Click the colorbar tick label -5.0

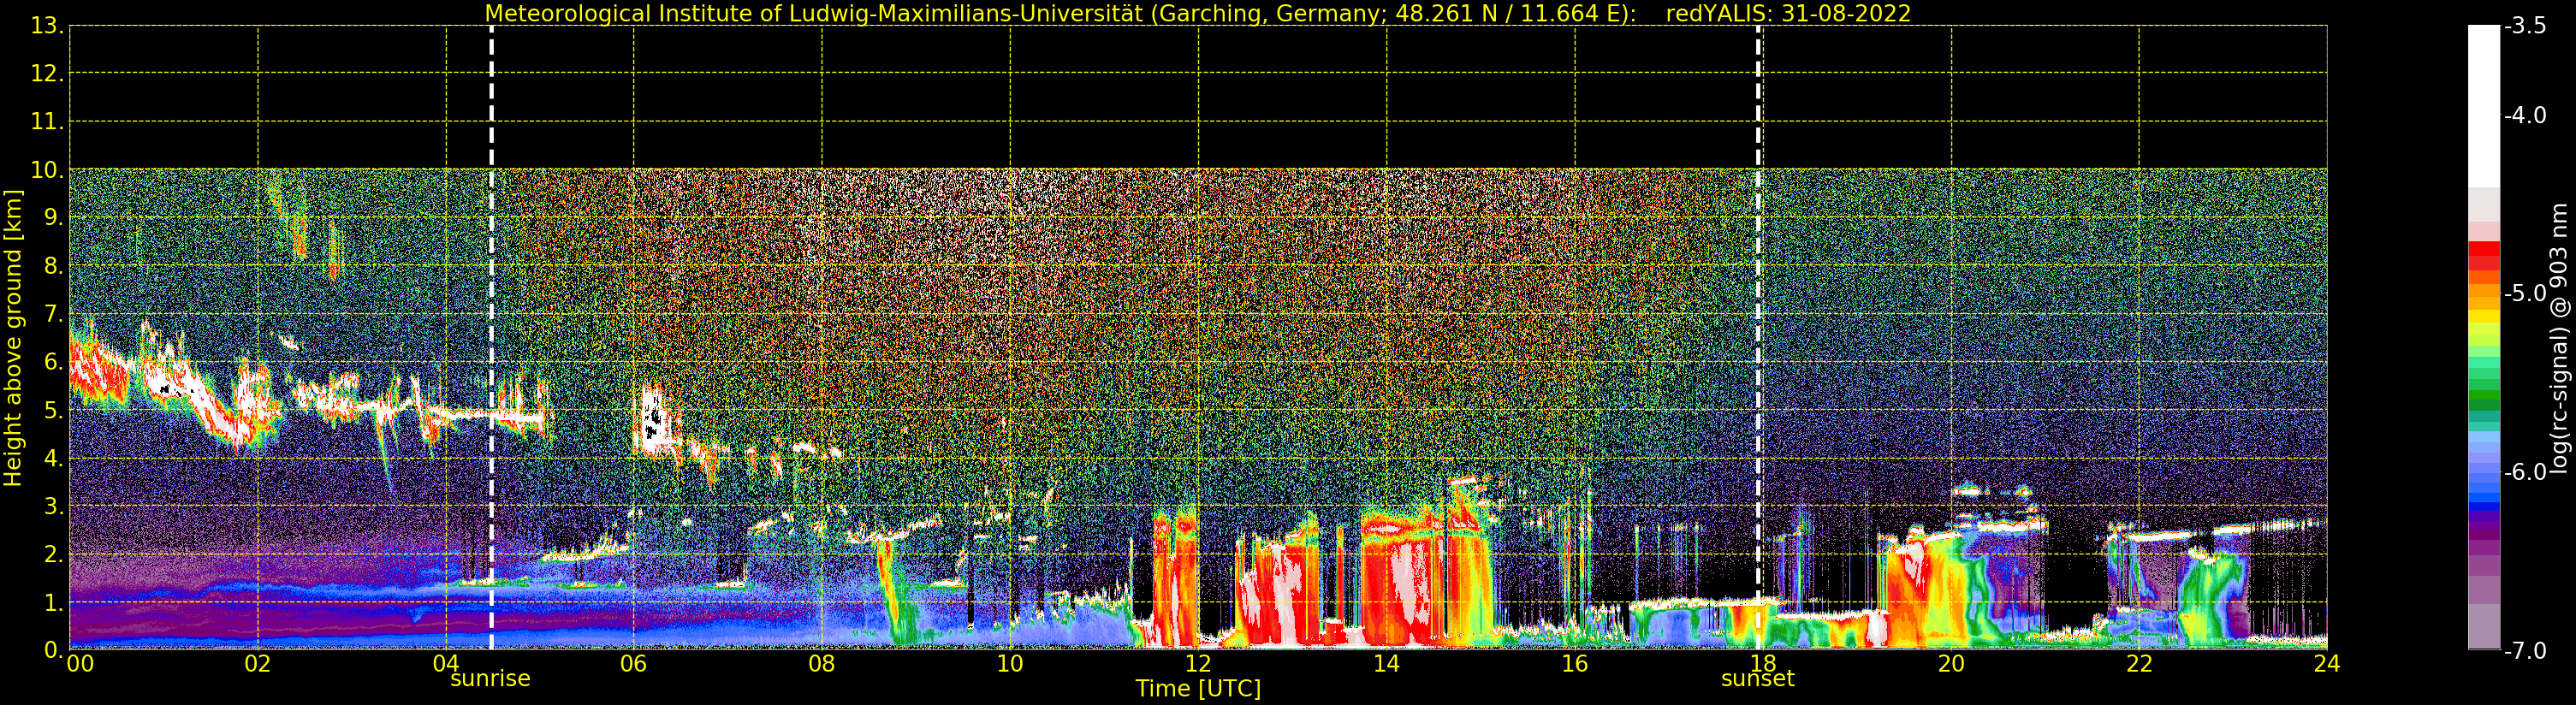2525,294
